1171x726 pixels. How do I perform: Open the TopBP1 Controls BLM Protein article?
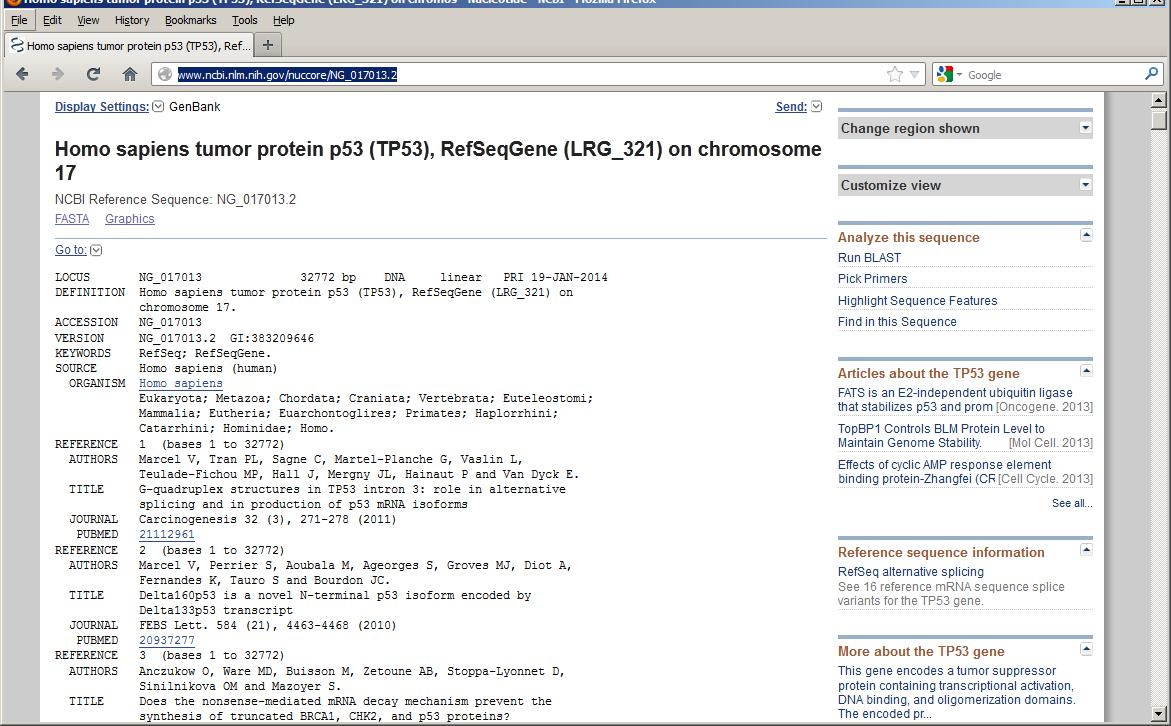[x=941, y=435]
